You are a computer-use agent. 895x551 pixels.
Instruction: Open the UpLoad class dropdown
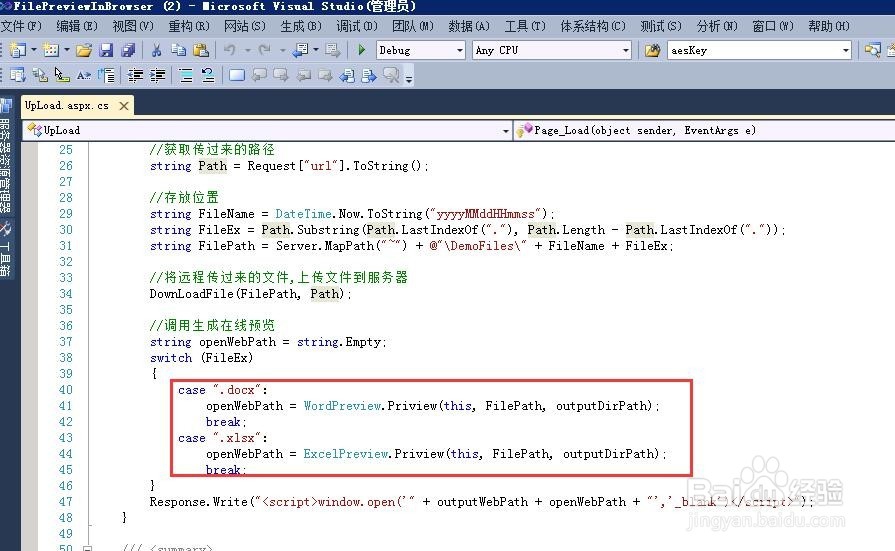tap(267, 130)
